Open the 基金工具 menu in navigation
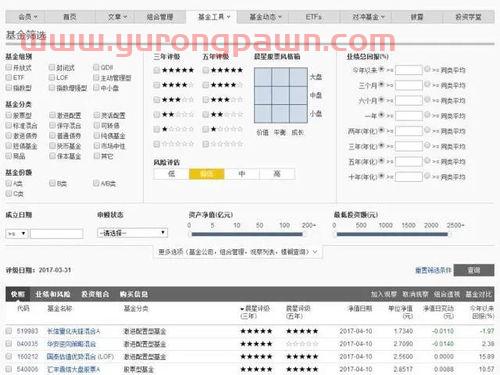The height and width of the screenshot is (375, 500). tap(212, 17)
